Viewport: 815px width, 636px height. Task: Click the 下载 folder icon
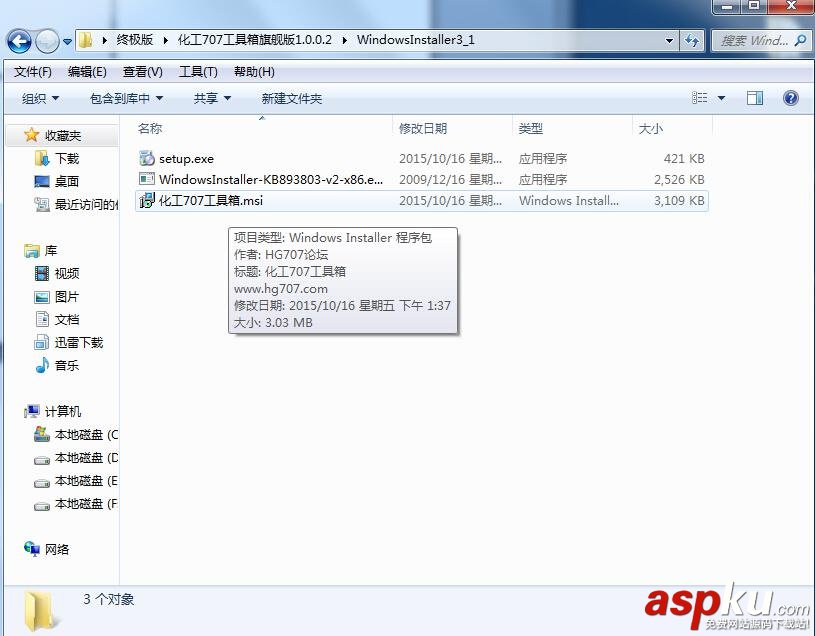pyautogui.click(x=42, y=158)
